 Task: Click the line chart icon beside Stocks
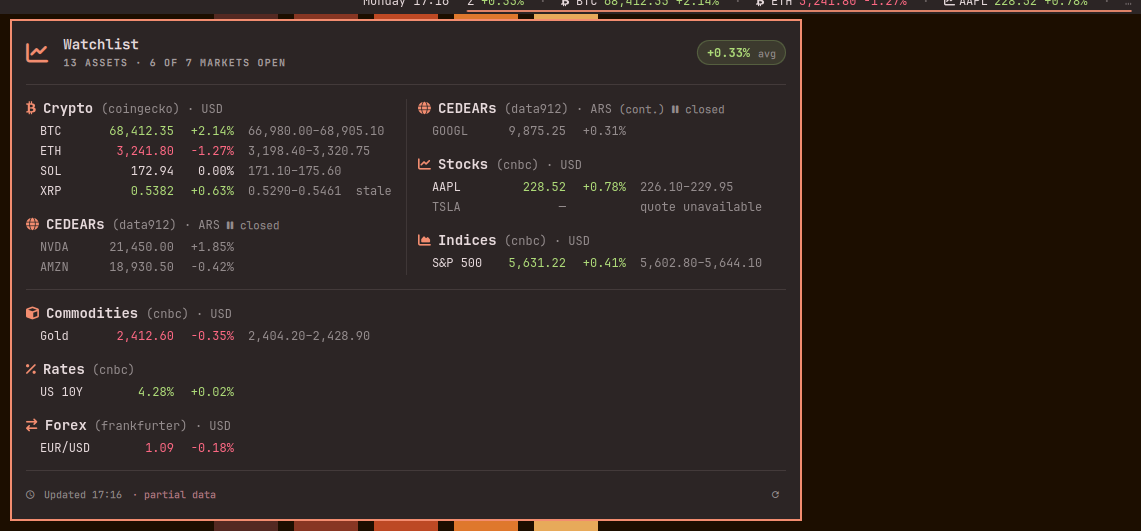click(424, 164)
